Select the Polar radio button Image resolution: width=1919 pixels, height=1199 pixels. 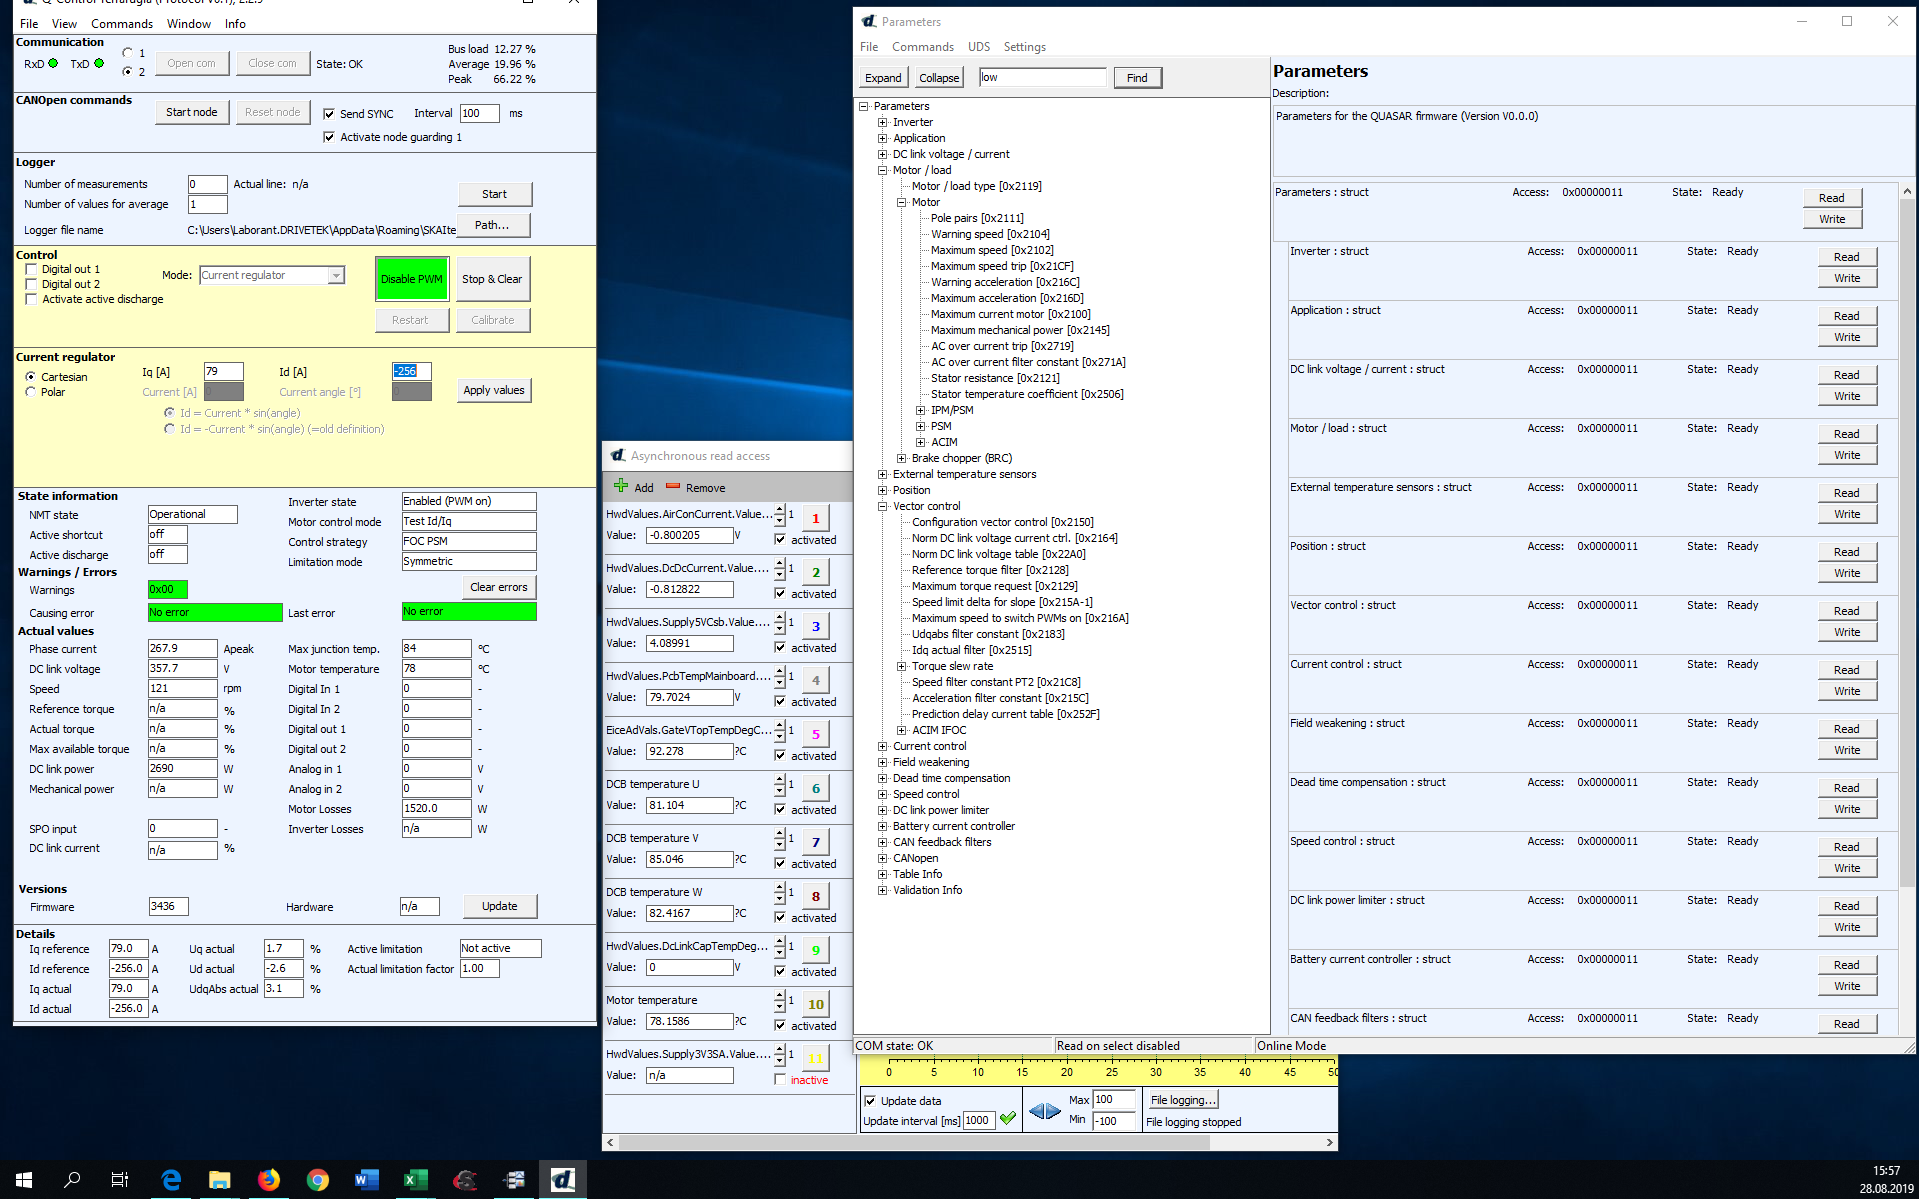[x=30, y=392]
